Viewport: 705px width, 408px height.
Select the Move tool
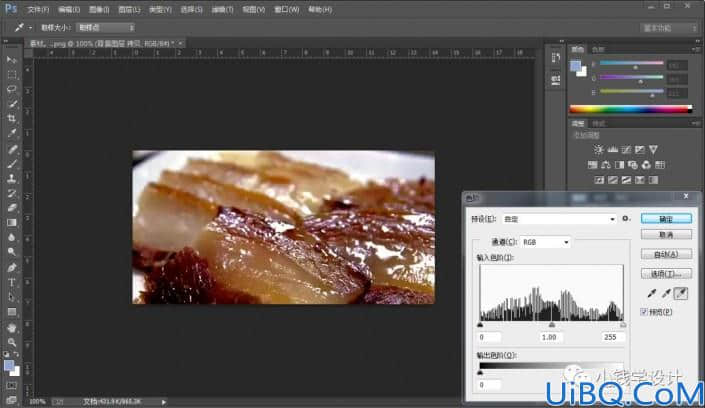[x=12, y=60]
